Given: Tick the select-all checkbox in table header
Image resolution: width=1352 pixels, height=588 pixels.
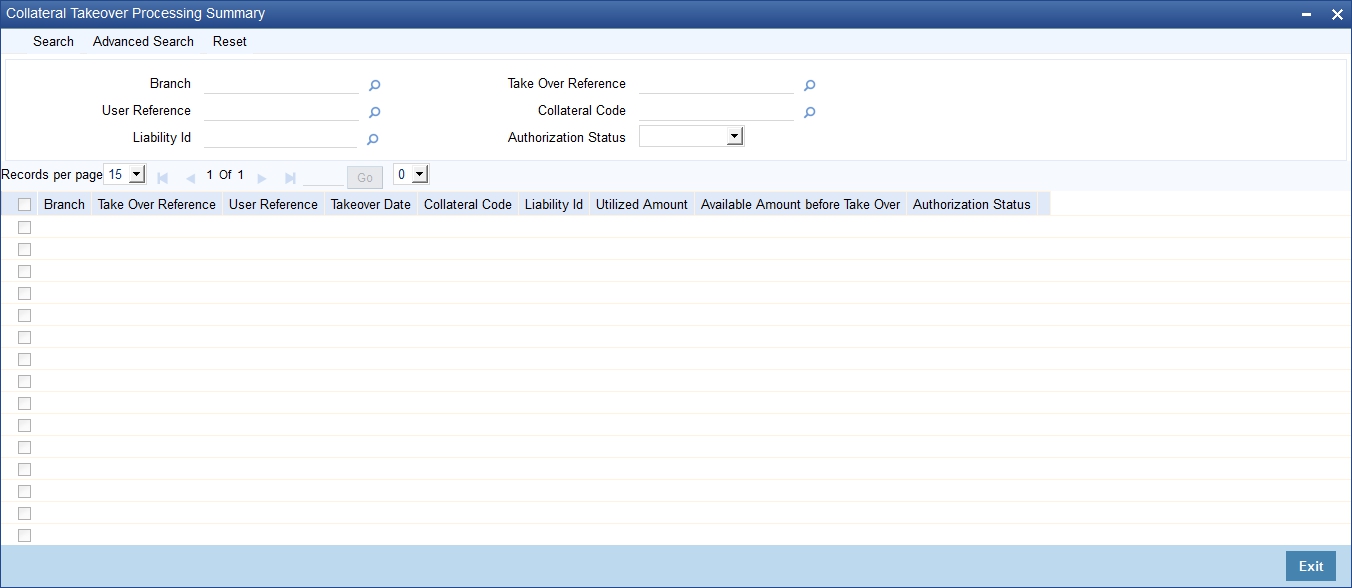Looking at the screenshot, I should [25, 204].
